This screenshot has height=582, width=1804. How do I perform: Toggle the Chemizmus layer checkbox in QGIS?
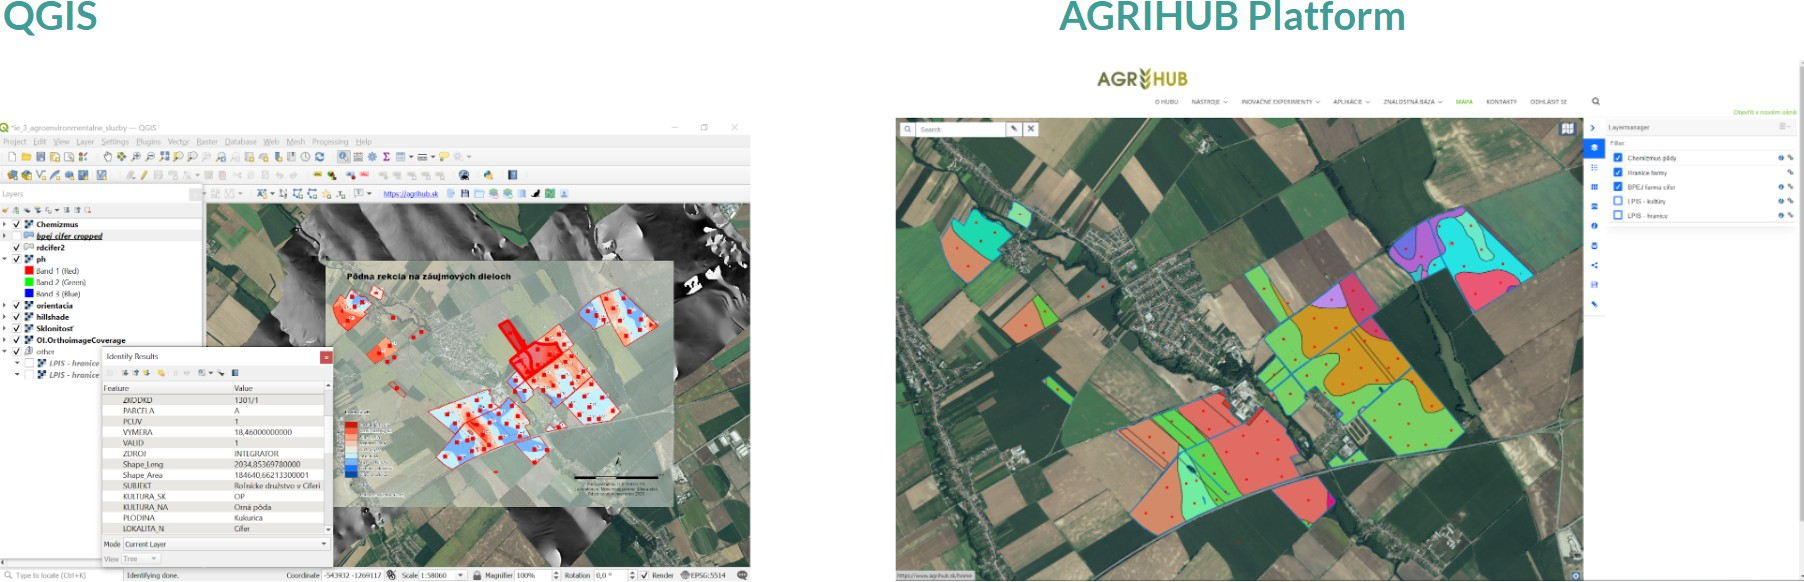point(16,225)
